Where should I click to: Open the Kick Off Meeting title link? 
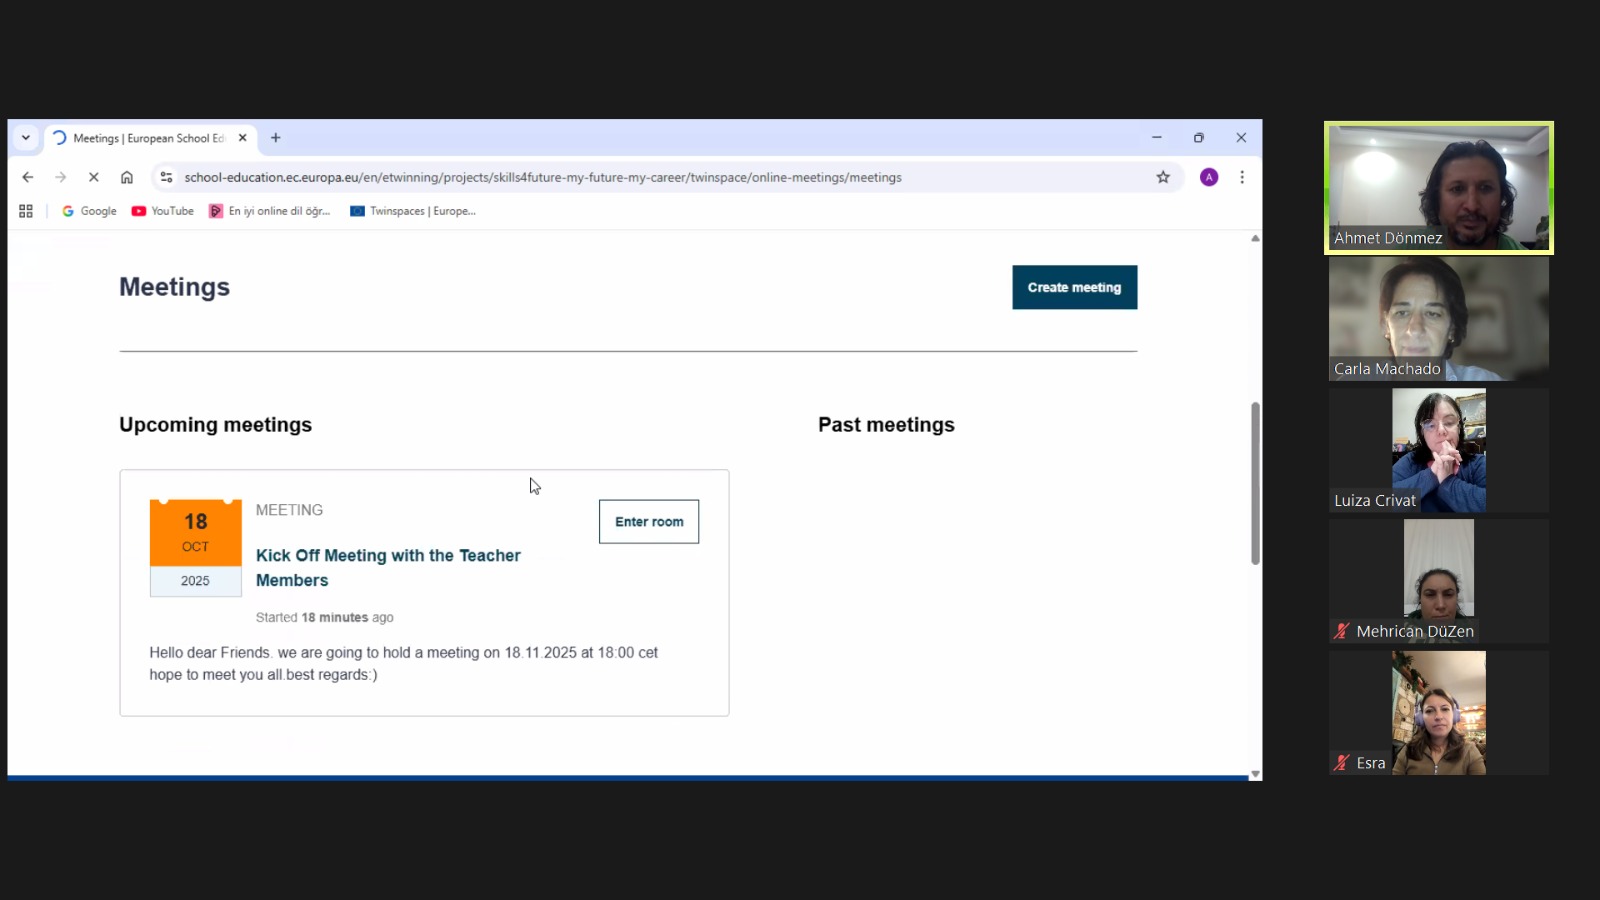(x=388, y=568)
